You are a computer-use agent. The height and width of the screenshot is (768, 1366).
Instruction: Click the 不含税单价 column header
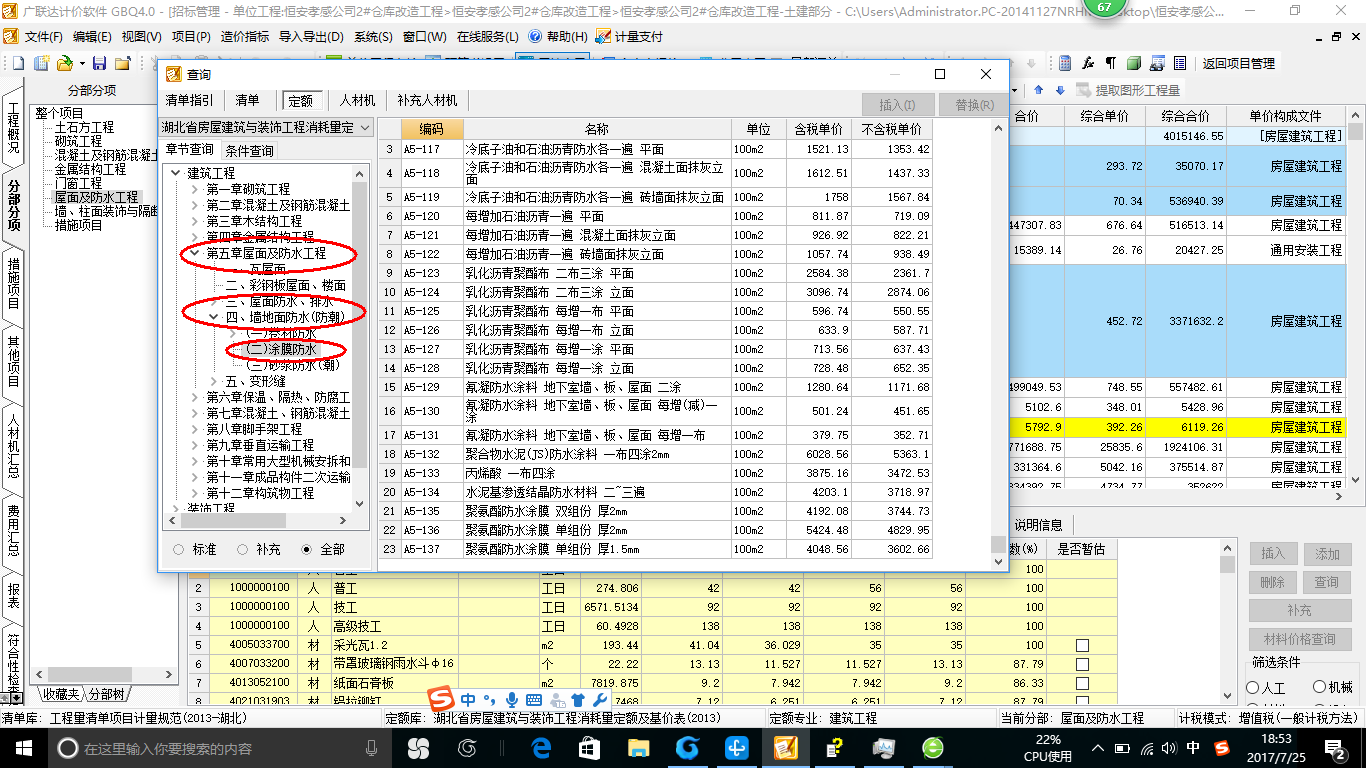[x=890, y=129]
